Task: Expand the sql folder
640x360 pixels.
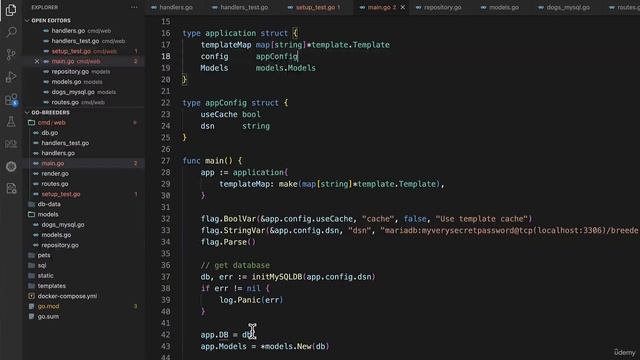Action: 42,265
